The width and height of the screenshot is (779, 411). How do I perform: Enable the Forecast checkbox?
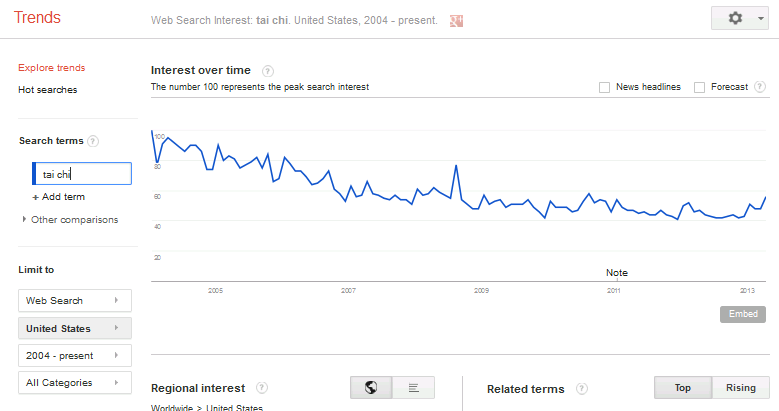tap(699, 87)
